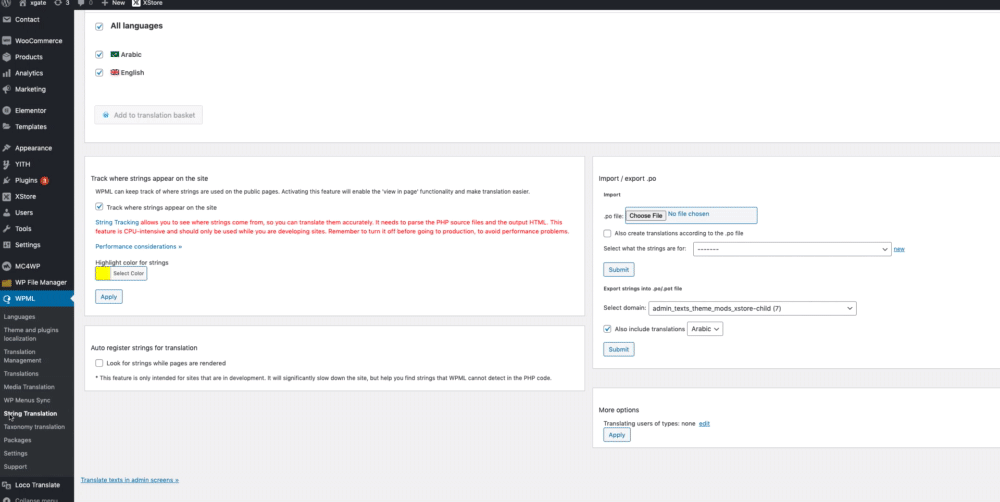Click edit link for translating users
Viewport: 1000px width, 502px height.
point(704,424)
